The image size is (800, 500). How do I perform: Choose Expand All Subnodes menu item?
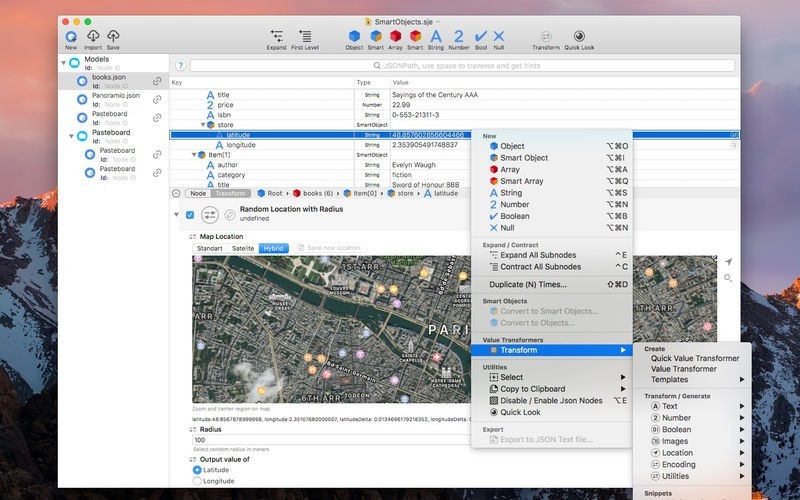552,255
